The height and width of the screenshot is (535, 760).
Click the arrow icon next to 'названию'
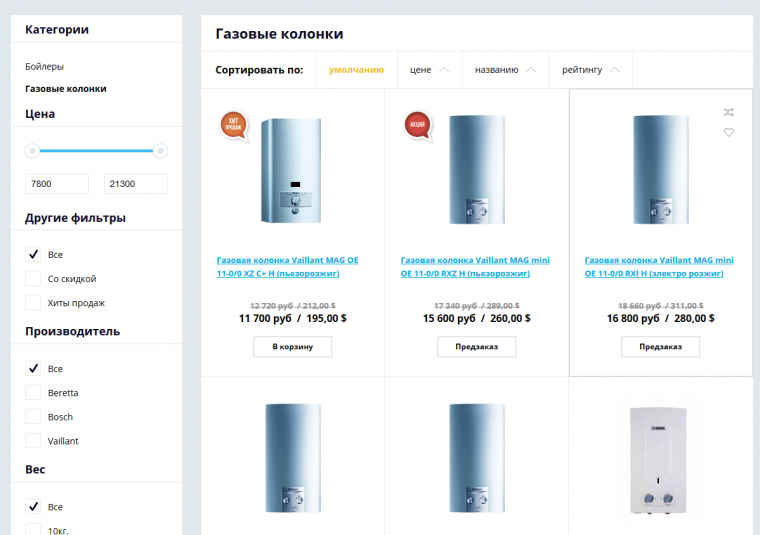point(531,70)
